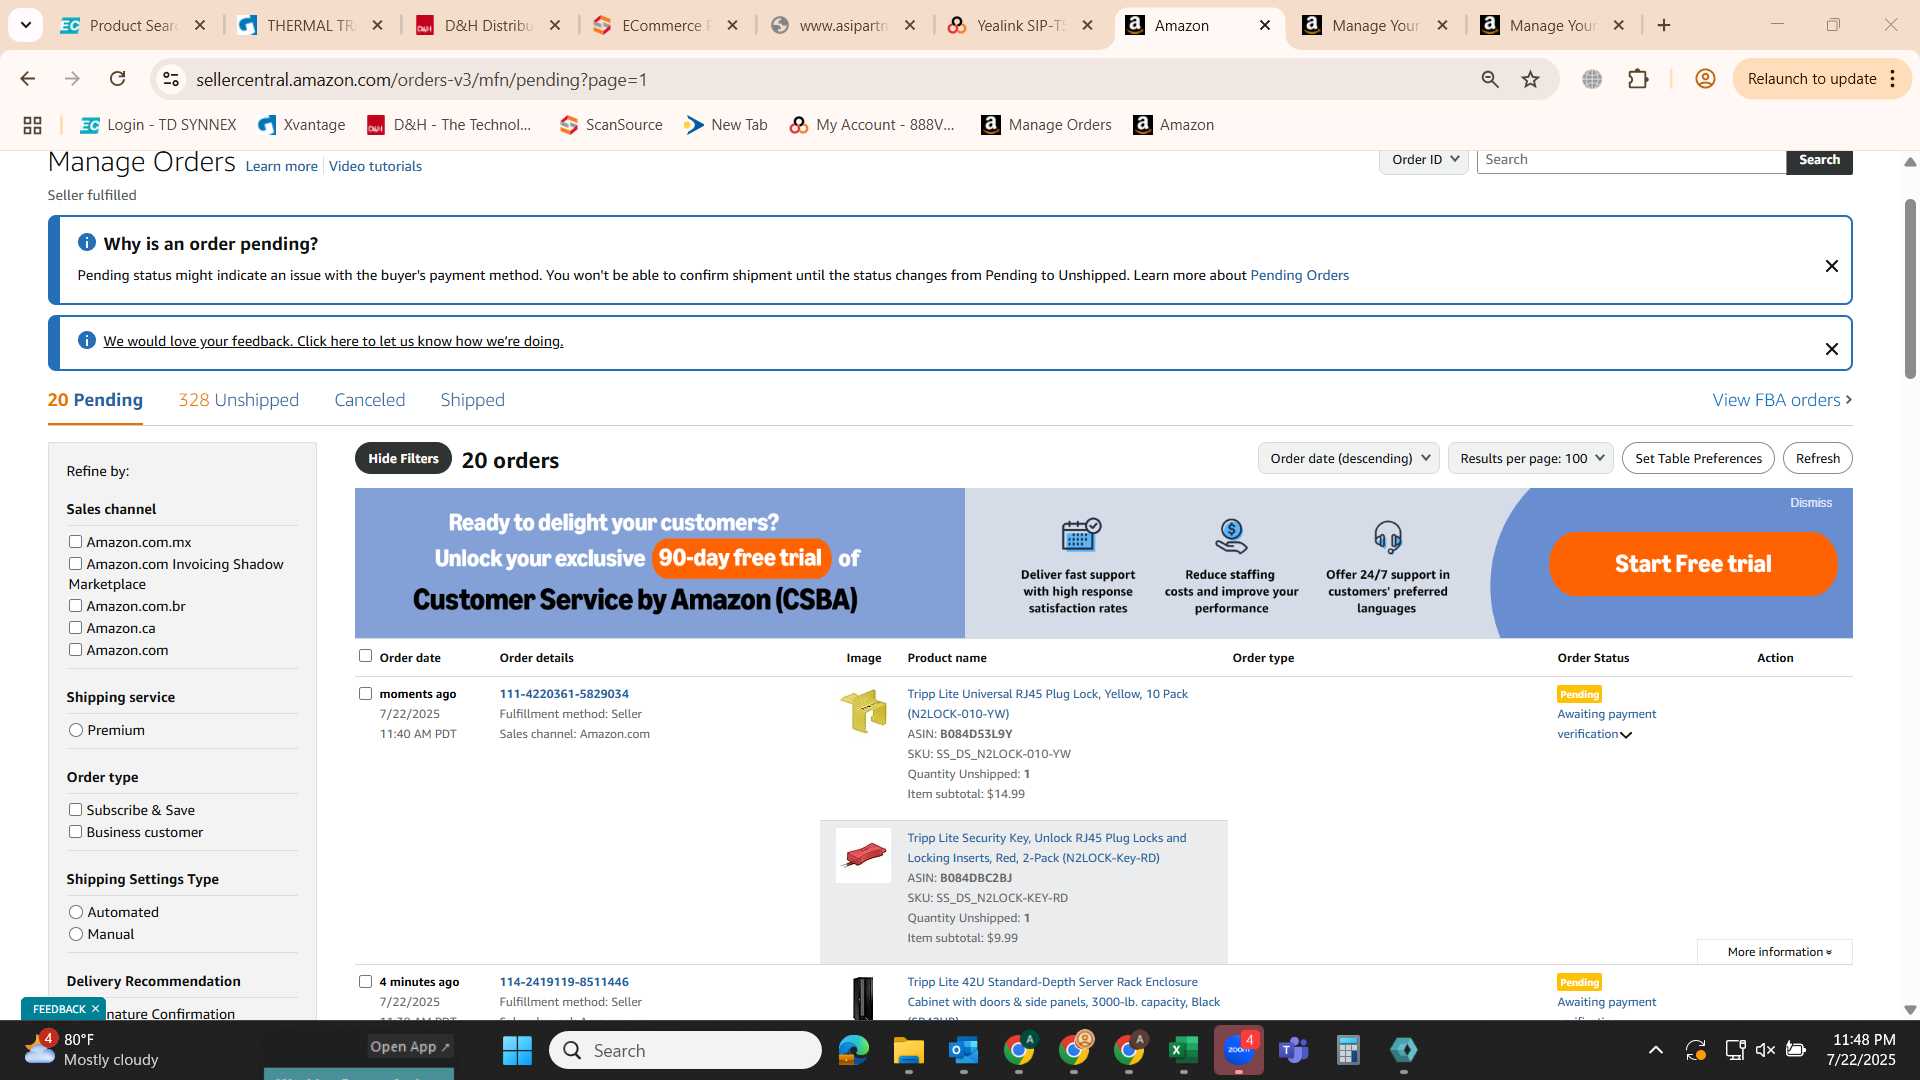Check the Amazon.com sales channel box
Viewport: 1920px width, 1080px height.
(75, 650)
